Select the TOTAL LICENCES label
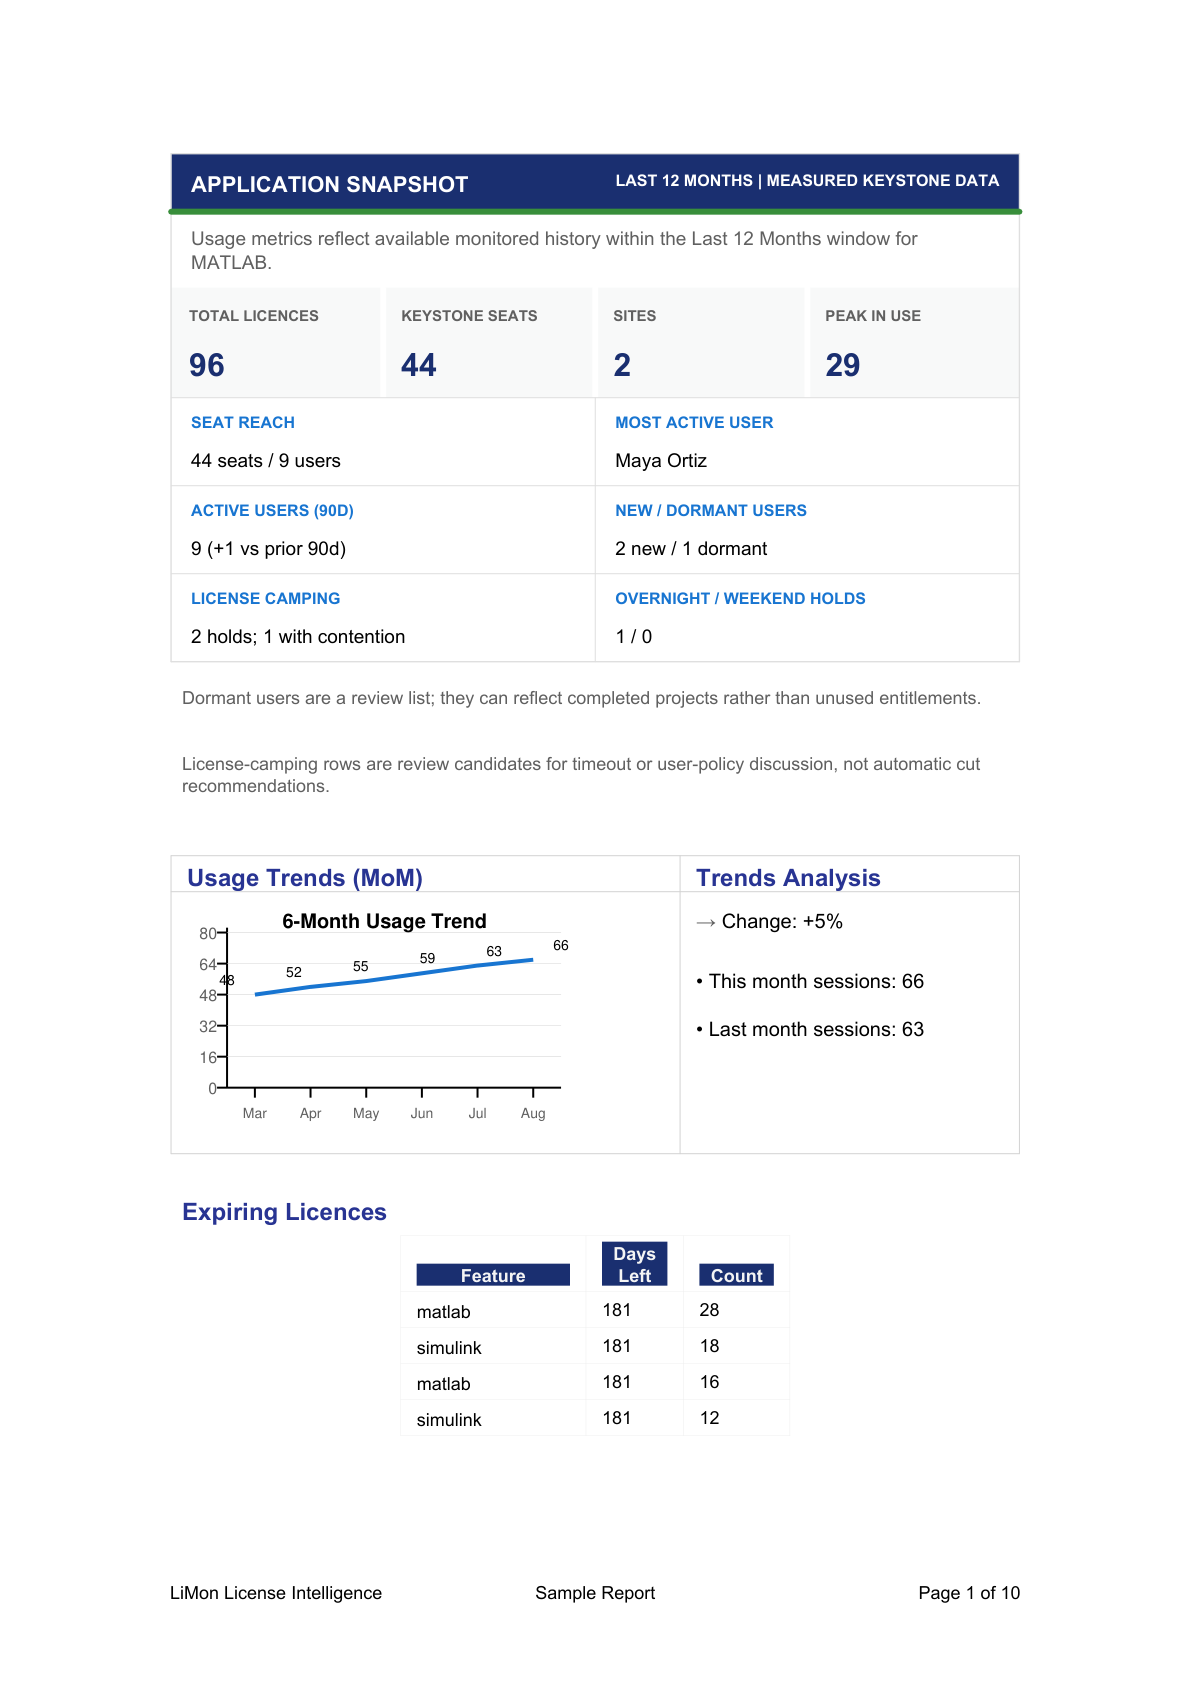 click(x=254, y=316)
